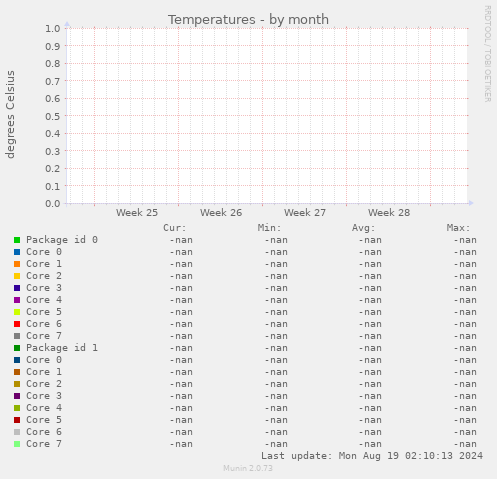Click the Max value in Package id 1 row
This screenshot has width=497, height=479.
[x=465, y=348]
